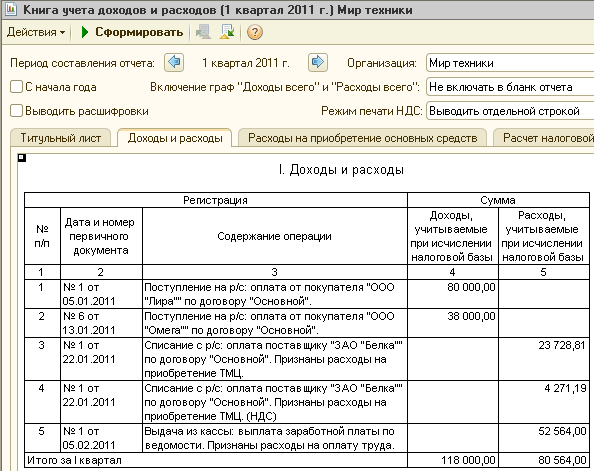Click the restore settings icon with green arrow

click(227, 32)
